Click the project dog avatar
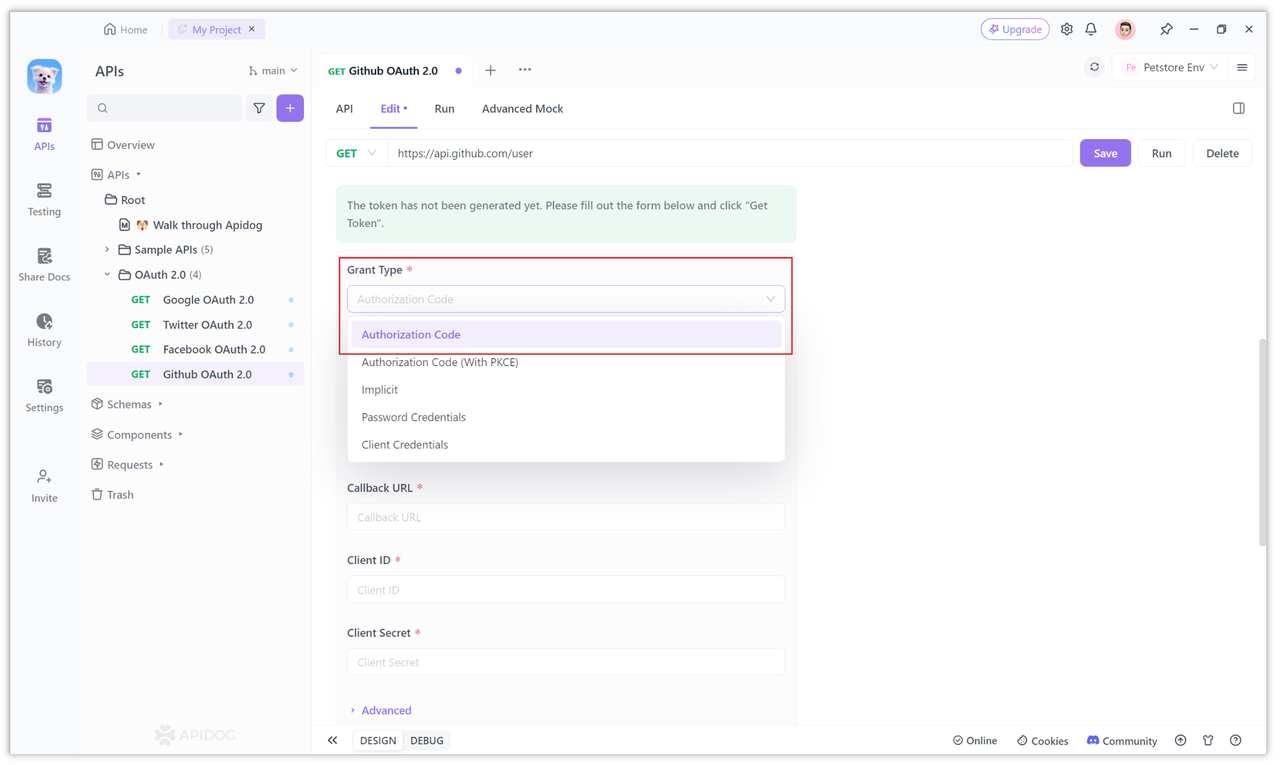The width and height of the screenshot is (1280, 765). coord(44,76)
